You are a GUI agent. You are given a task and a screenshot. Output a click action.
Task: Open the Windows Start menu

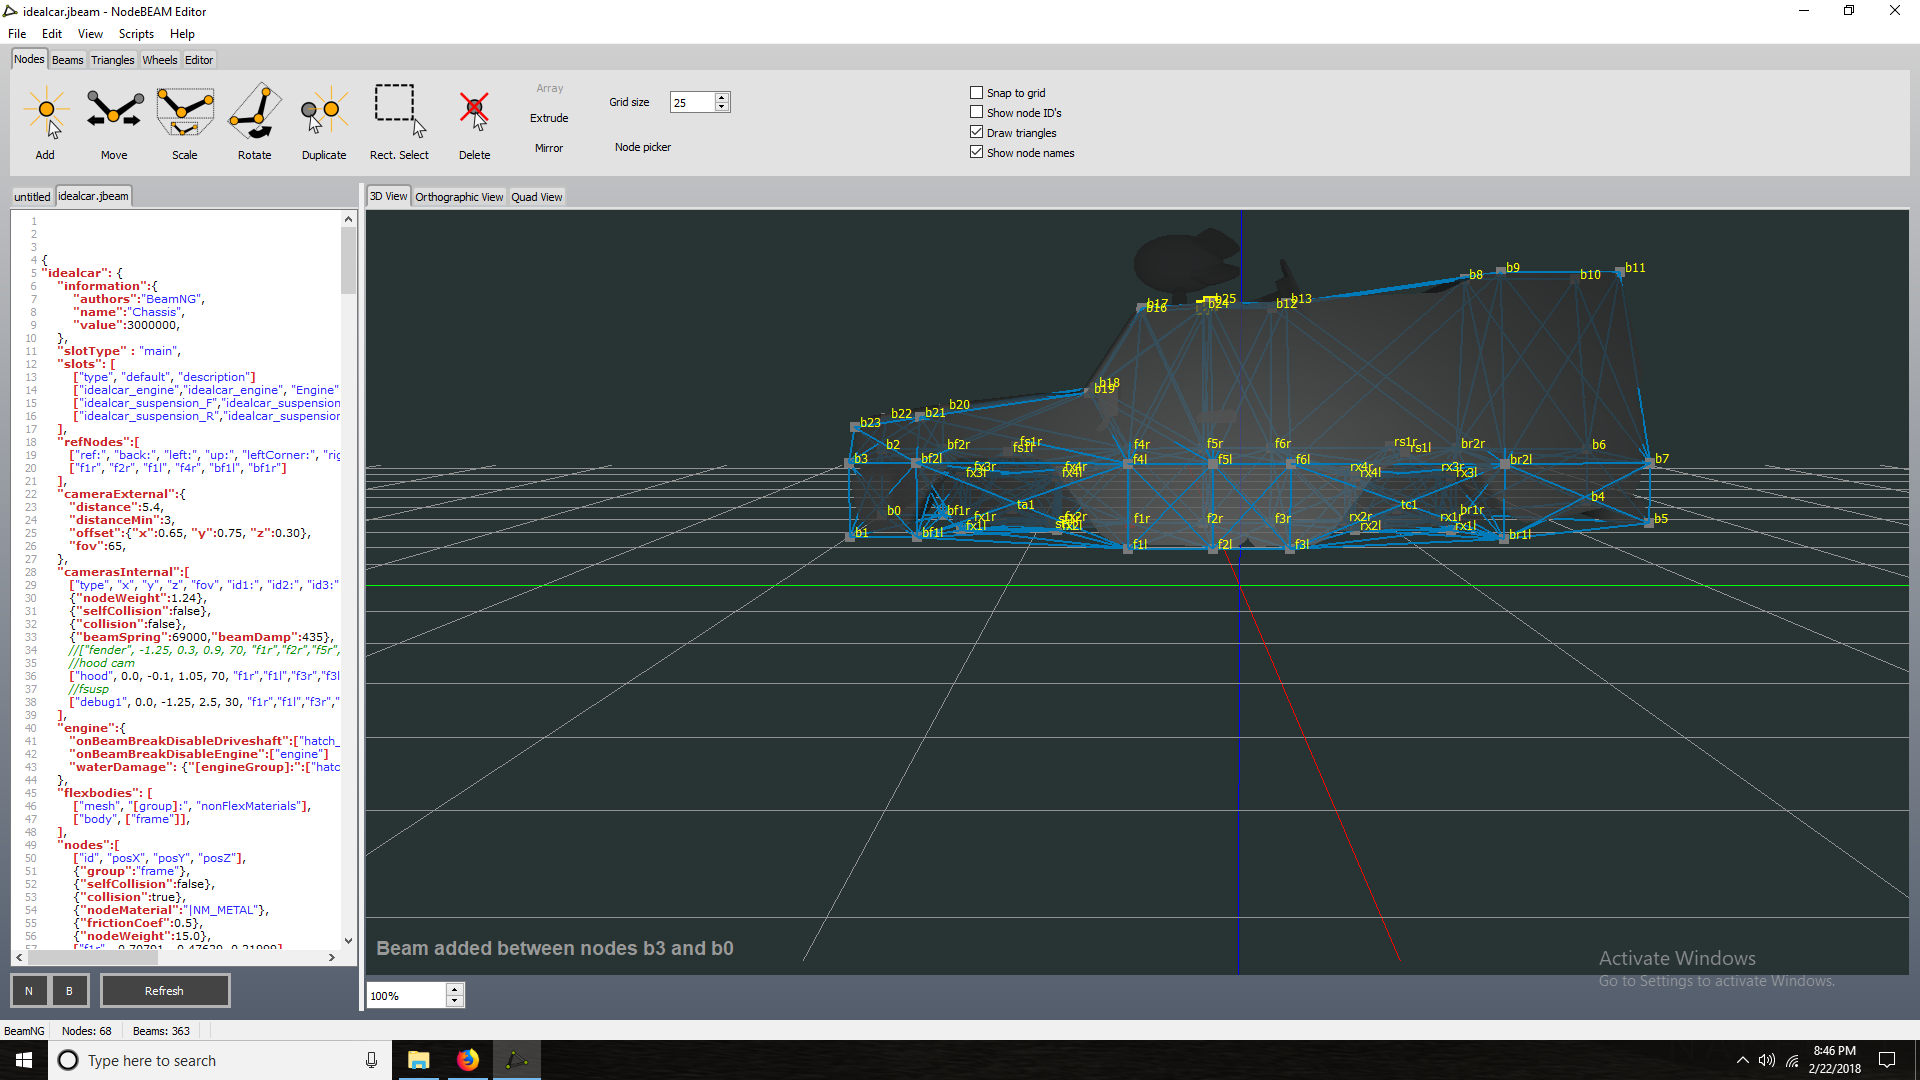click(24, 1060)
